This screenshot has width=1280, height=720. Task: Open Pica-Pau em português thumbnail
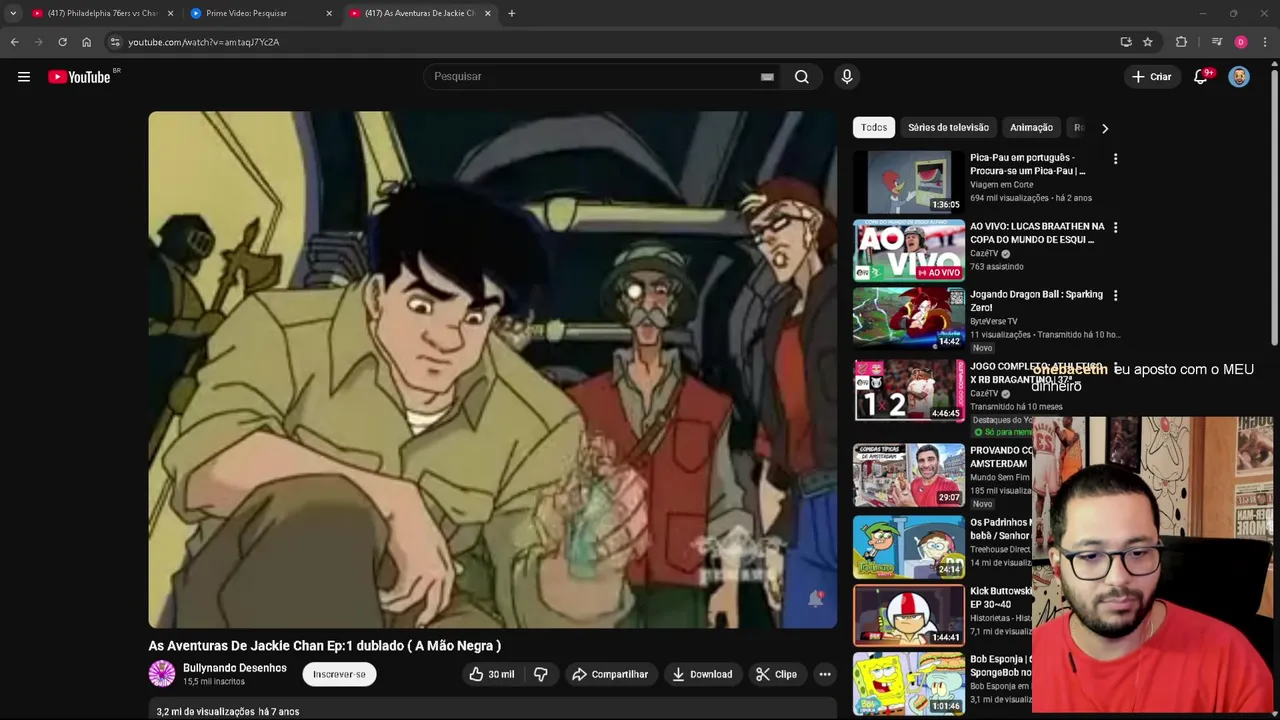tap(909, 181)
